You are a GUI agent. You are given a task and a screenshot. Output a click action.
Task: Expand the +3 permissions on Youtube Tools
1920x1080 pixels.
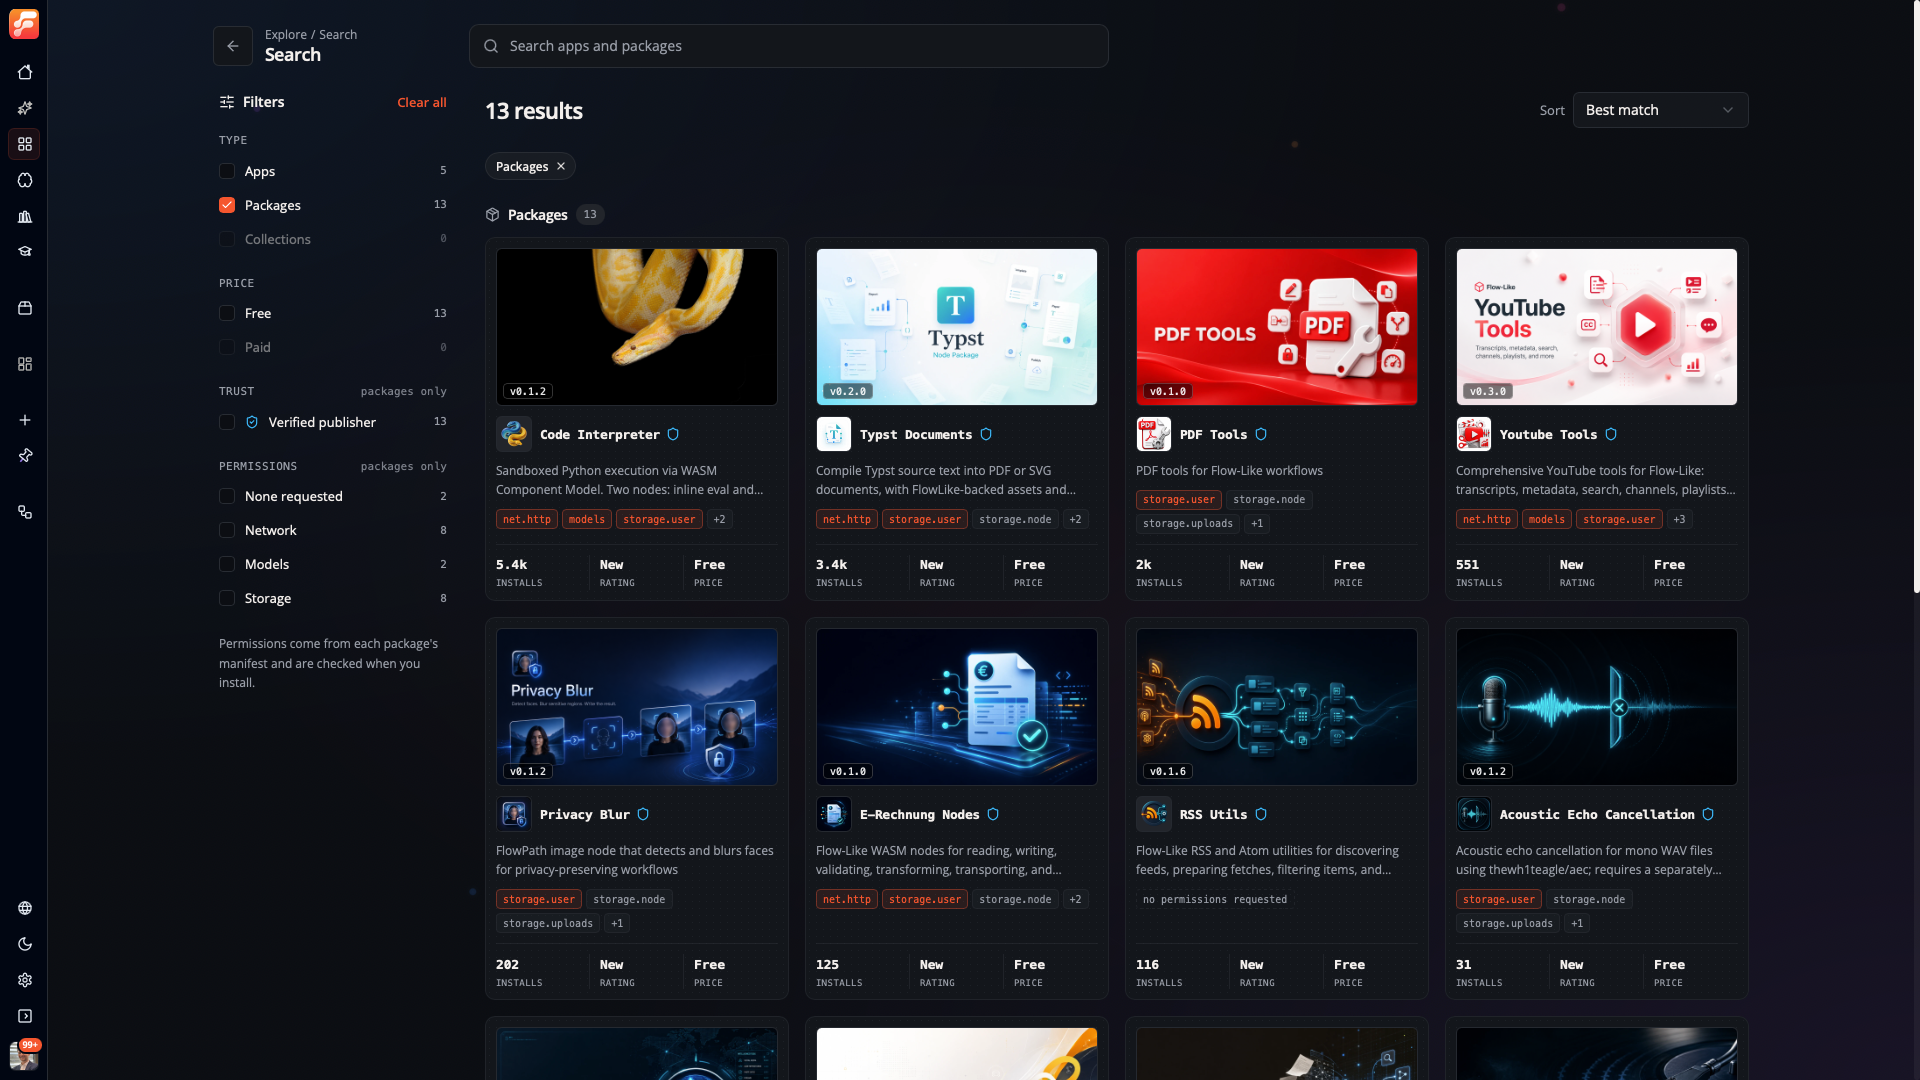click(x=1679, y=519)
